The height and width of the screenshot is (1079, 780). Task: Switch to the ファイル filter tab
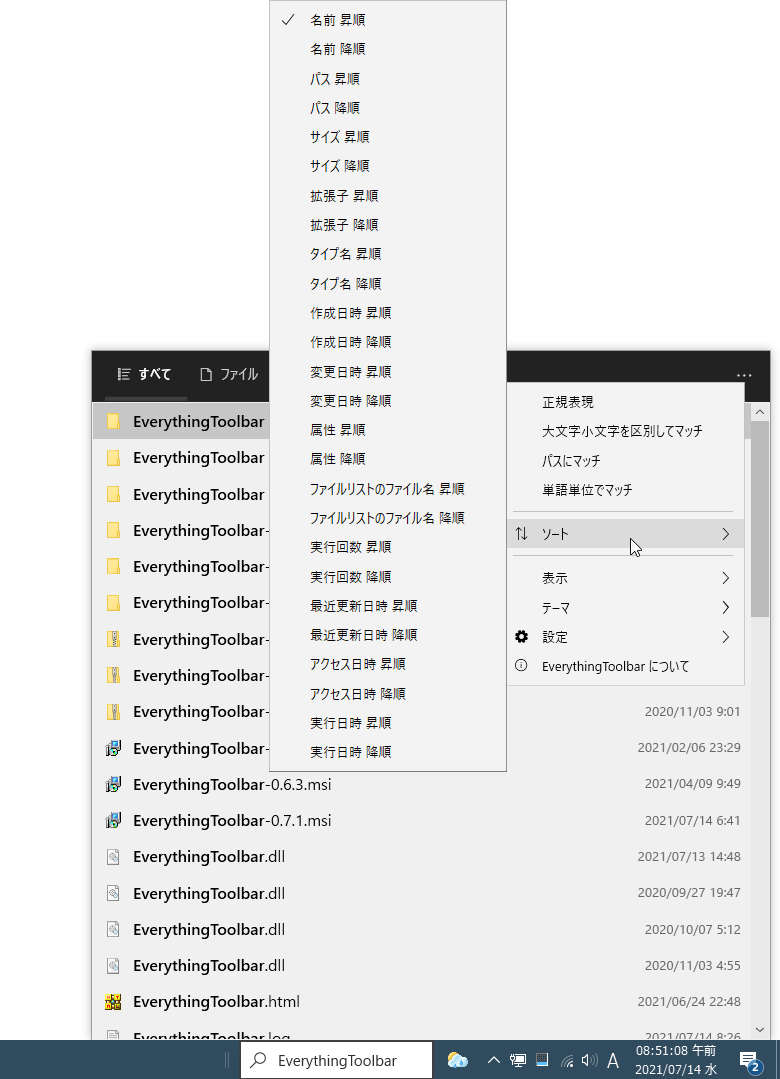229,374
